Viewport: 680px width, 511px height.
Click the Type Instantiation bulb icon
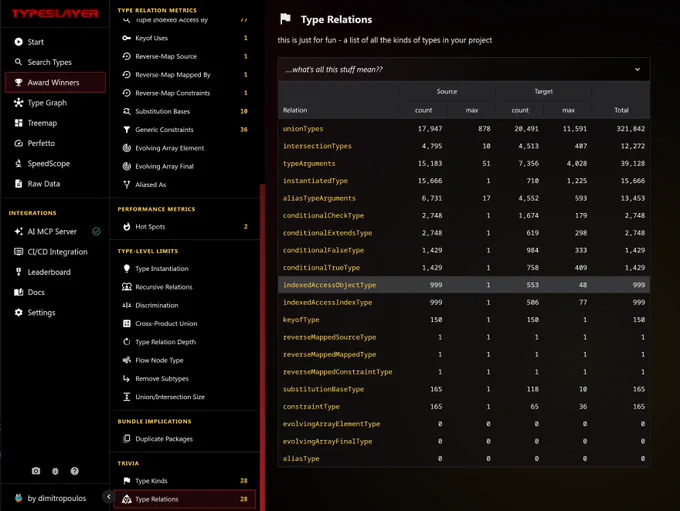click(x=126, y=269)
